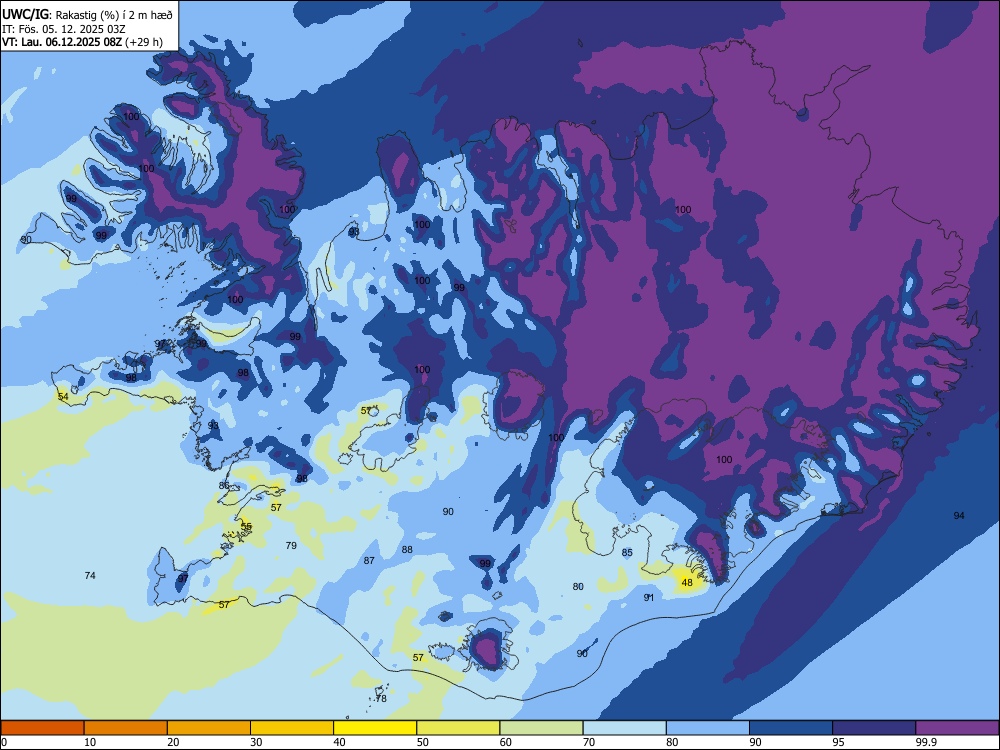
Task: Click the '70' legend scale label
Action: pyautogui.click(x=589, y=742)
